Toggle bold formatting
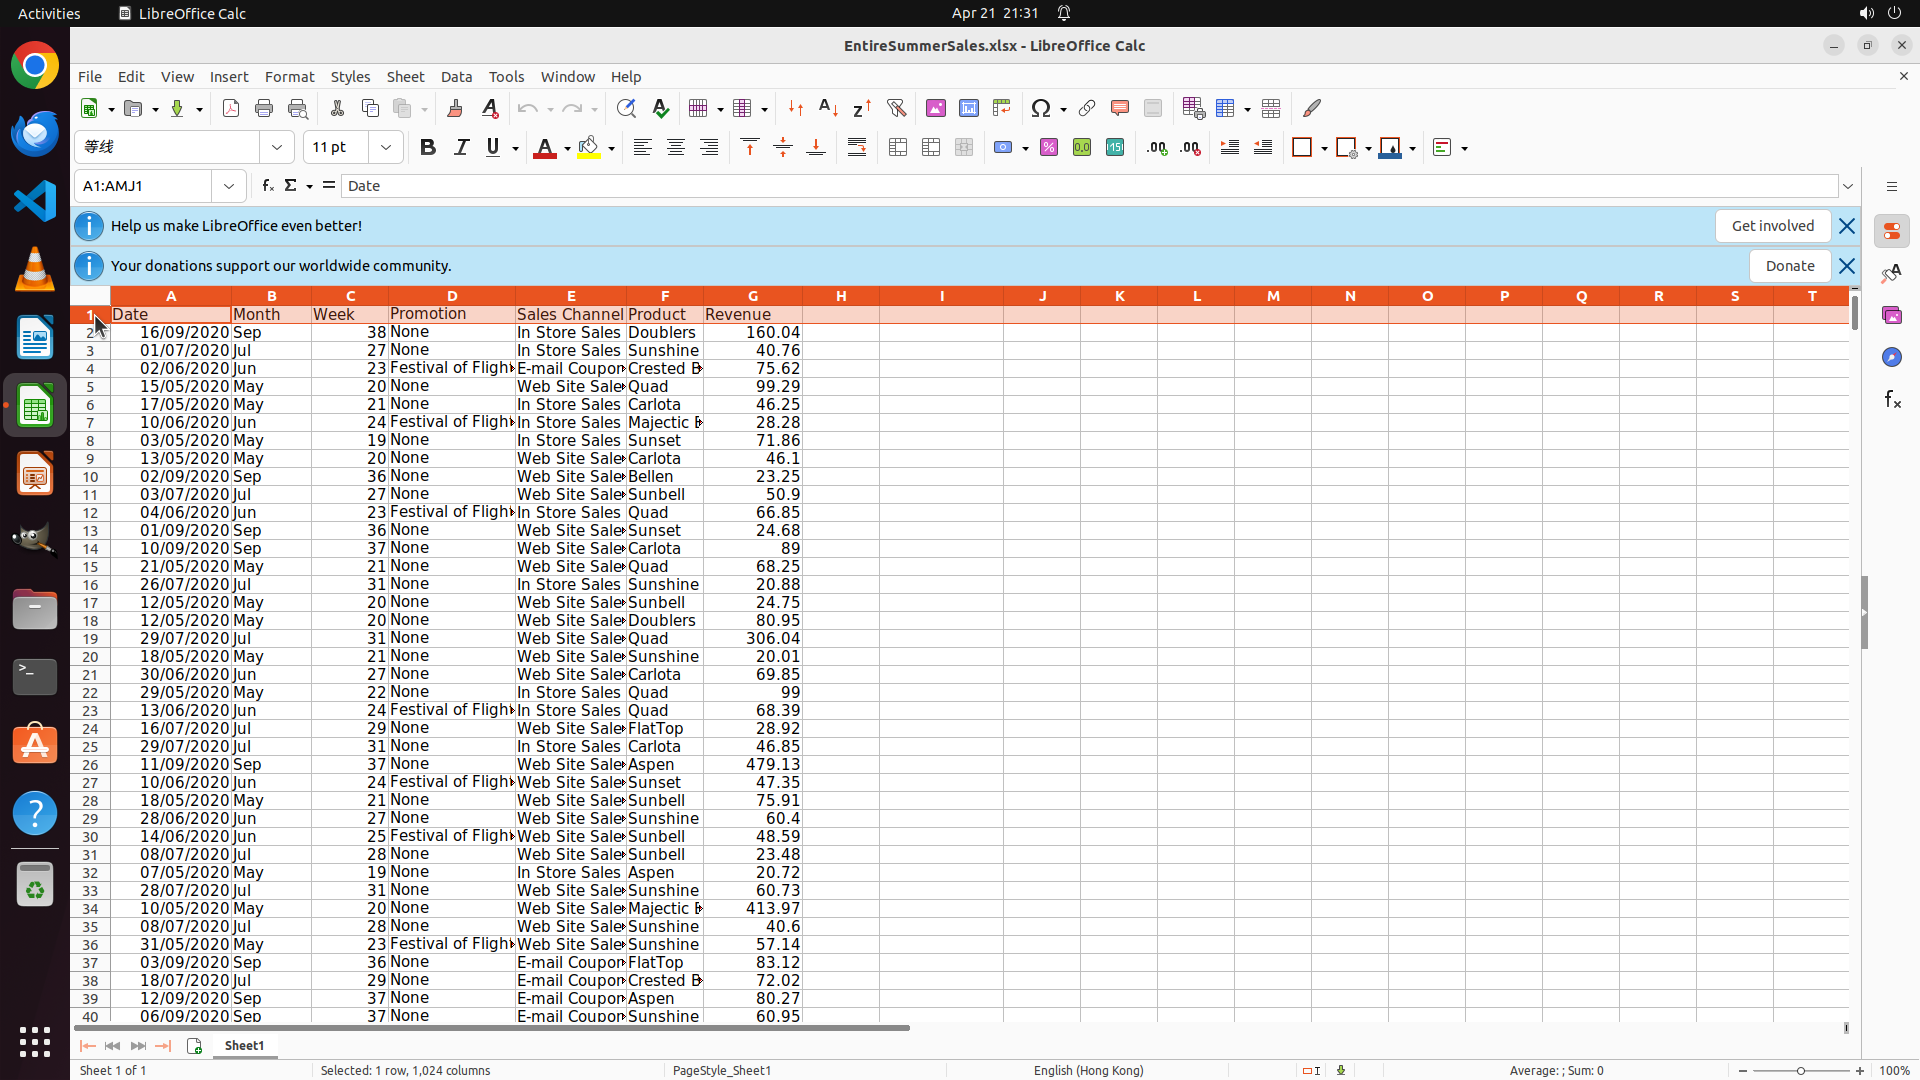 (428, 148)
